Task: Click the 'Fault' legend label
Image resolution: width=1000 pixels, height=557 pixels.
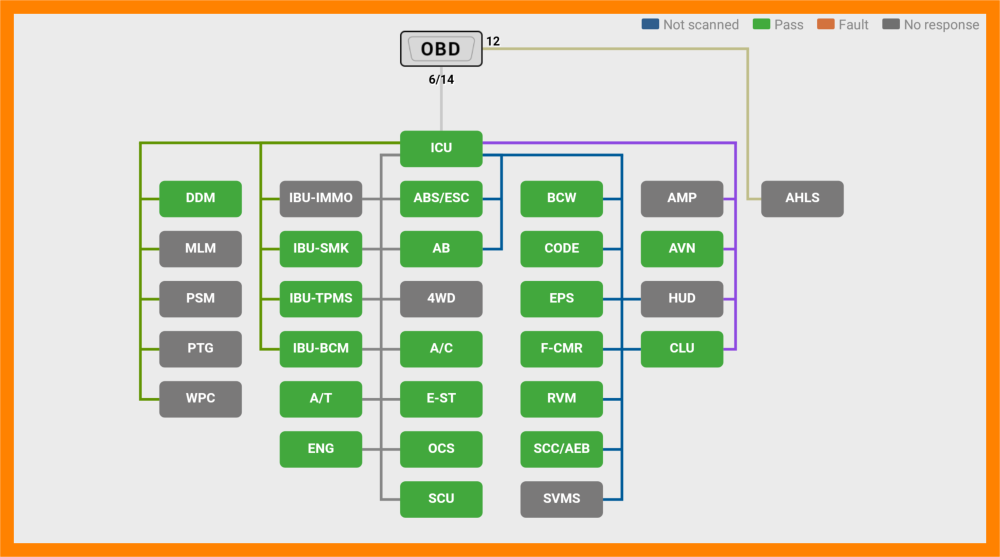Action: click(x=853, y=25)
